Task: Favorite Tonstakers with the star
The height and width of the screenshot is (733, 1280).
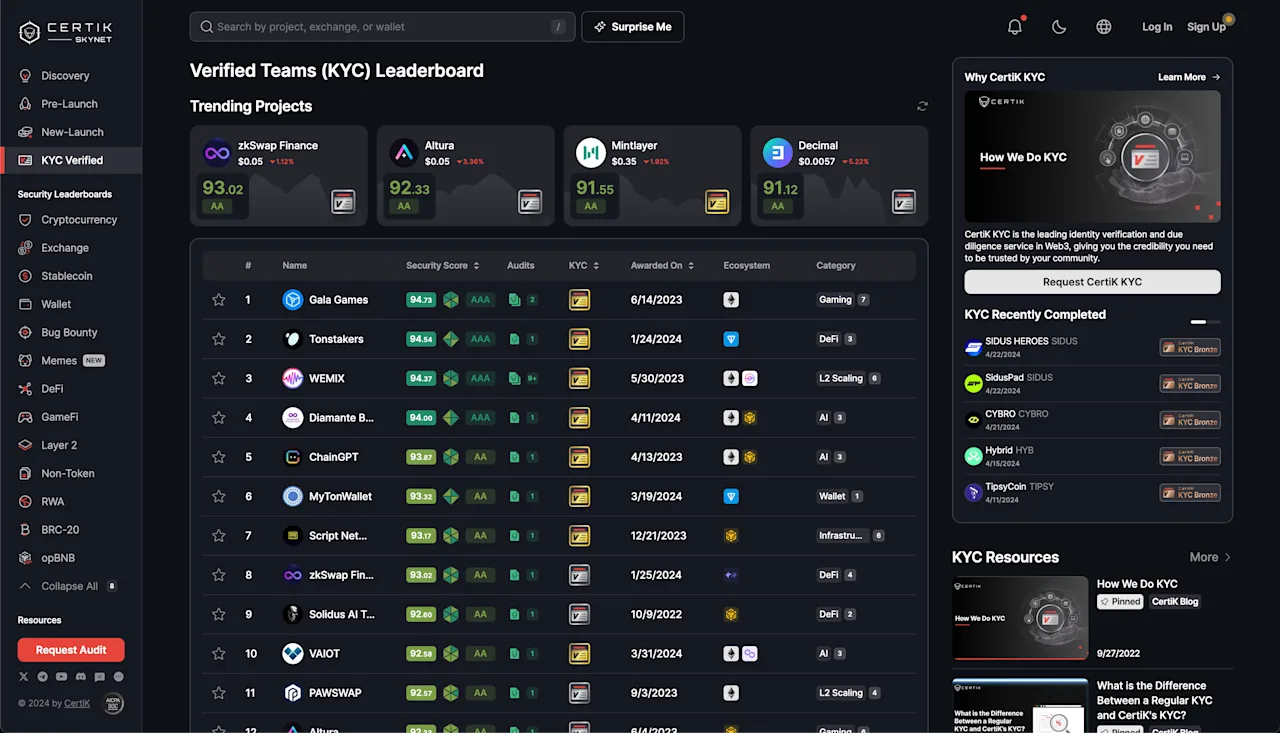Action: 218,339
